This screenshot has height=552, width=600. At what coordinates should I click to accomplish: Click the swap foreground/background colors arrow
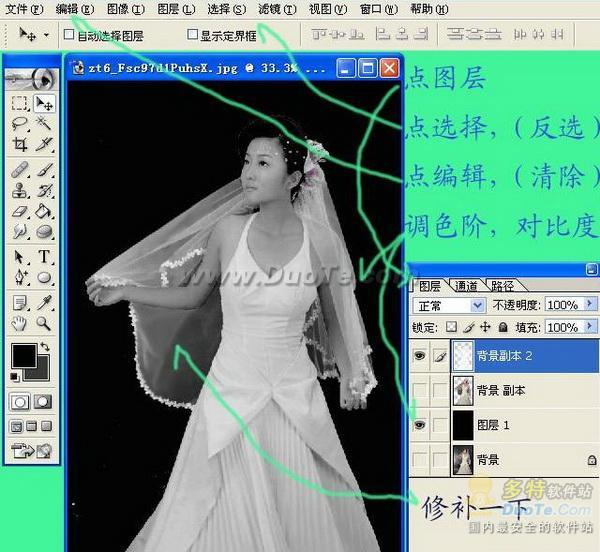[45, 347]
